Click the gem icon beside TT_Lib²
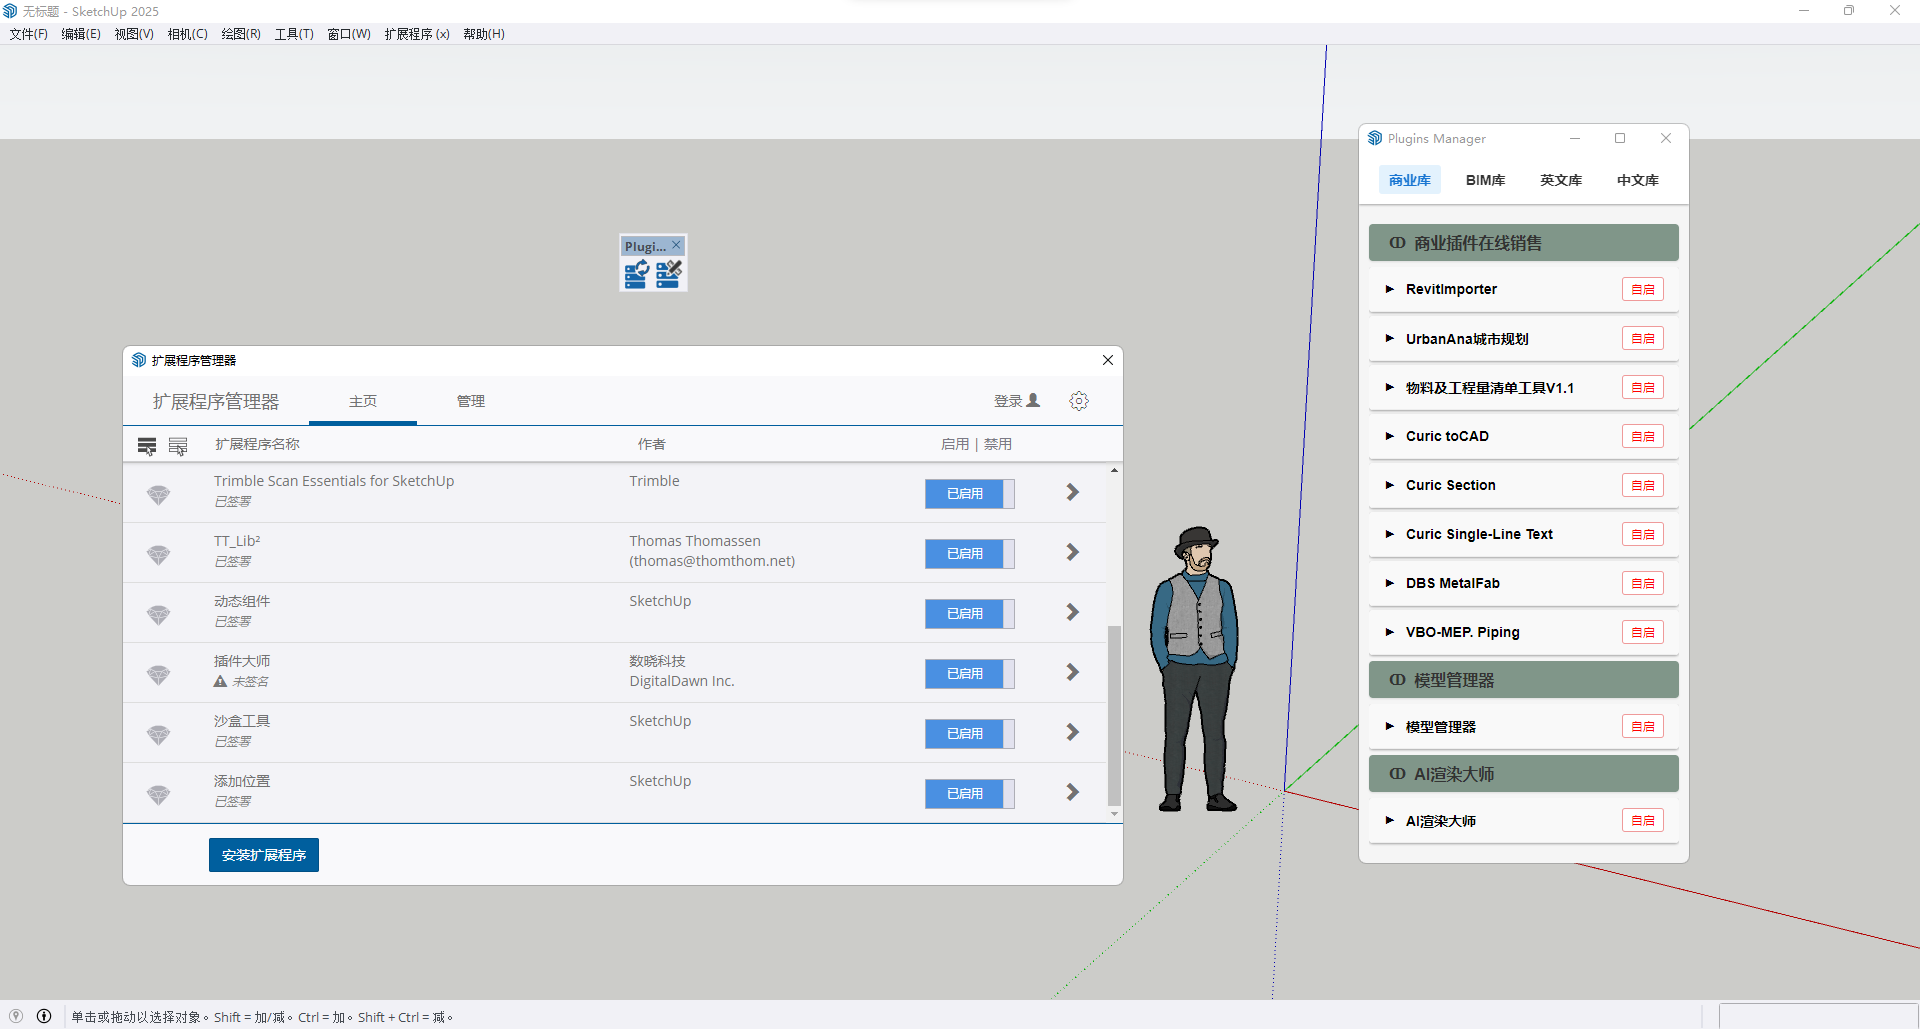The width and height of the screenshot is (1920, 1029). coord(158,554)
